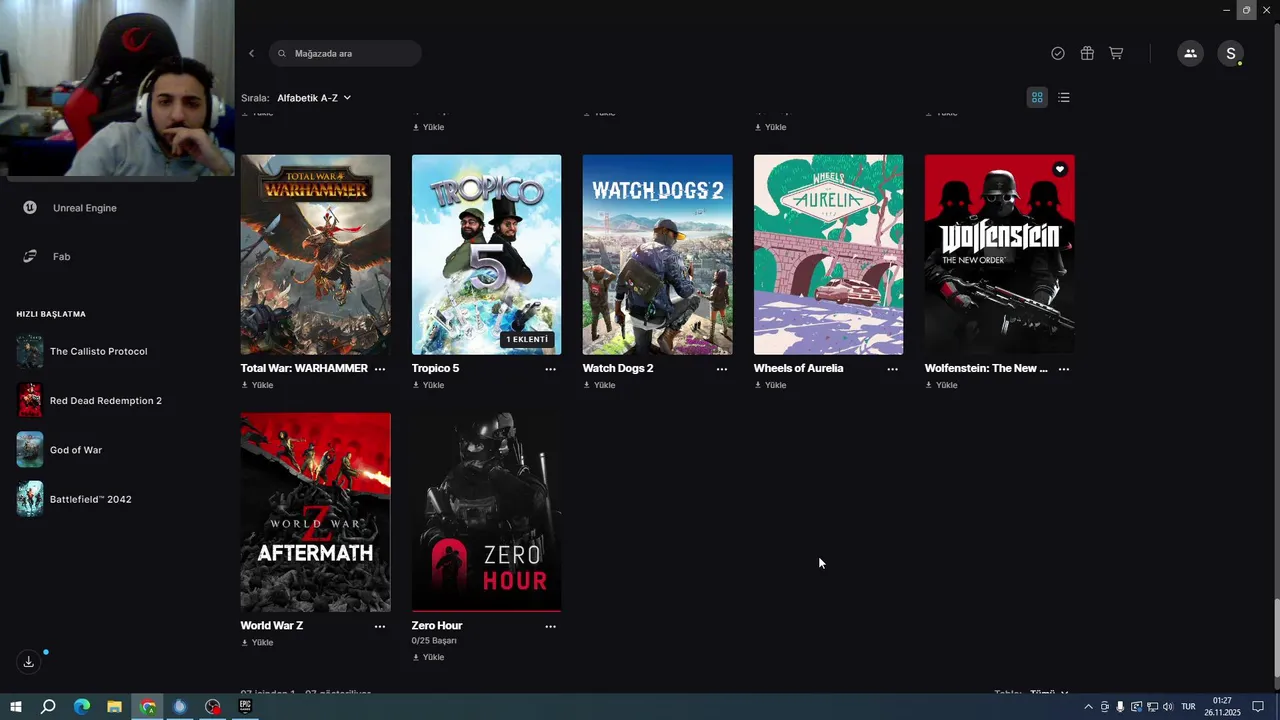This screenshot has width=1280, height=720.
Task: Launch Battlefield 2042 from quick launch
Action: coord(90,499)
